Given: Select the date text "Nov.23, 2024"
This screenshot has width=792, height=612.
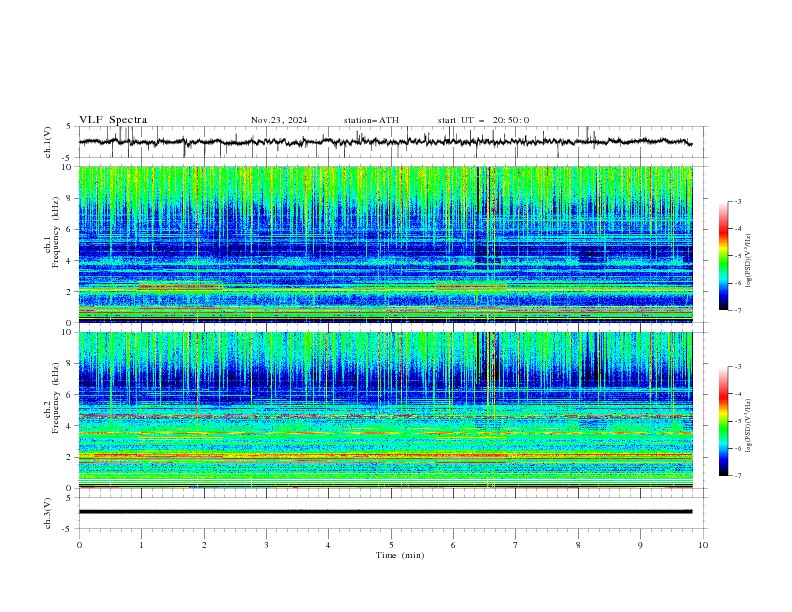Looking at the screenshot, I should [279, 120].
